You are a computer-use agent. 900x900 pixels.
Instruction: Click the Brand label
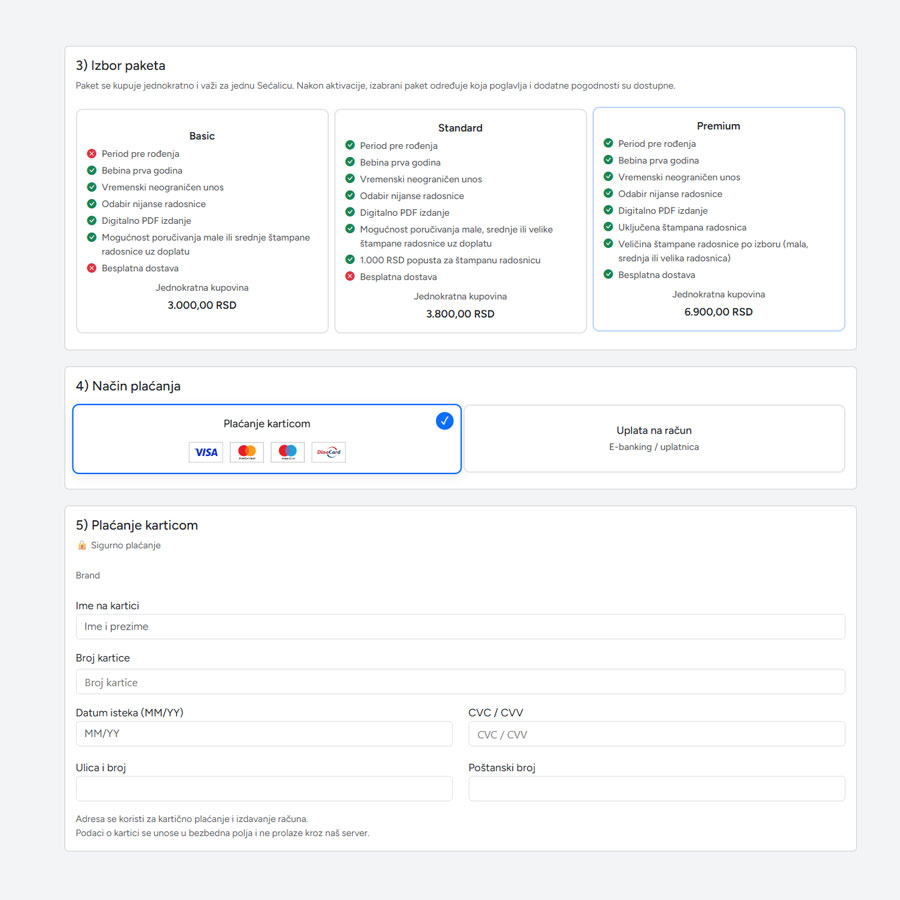(88, 575)
